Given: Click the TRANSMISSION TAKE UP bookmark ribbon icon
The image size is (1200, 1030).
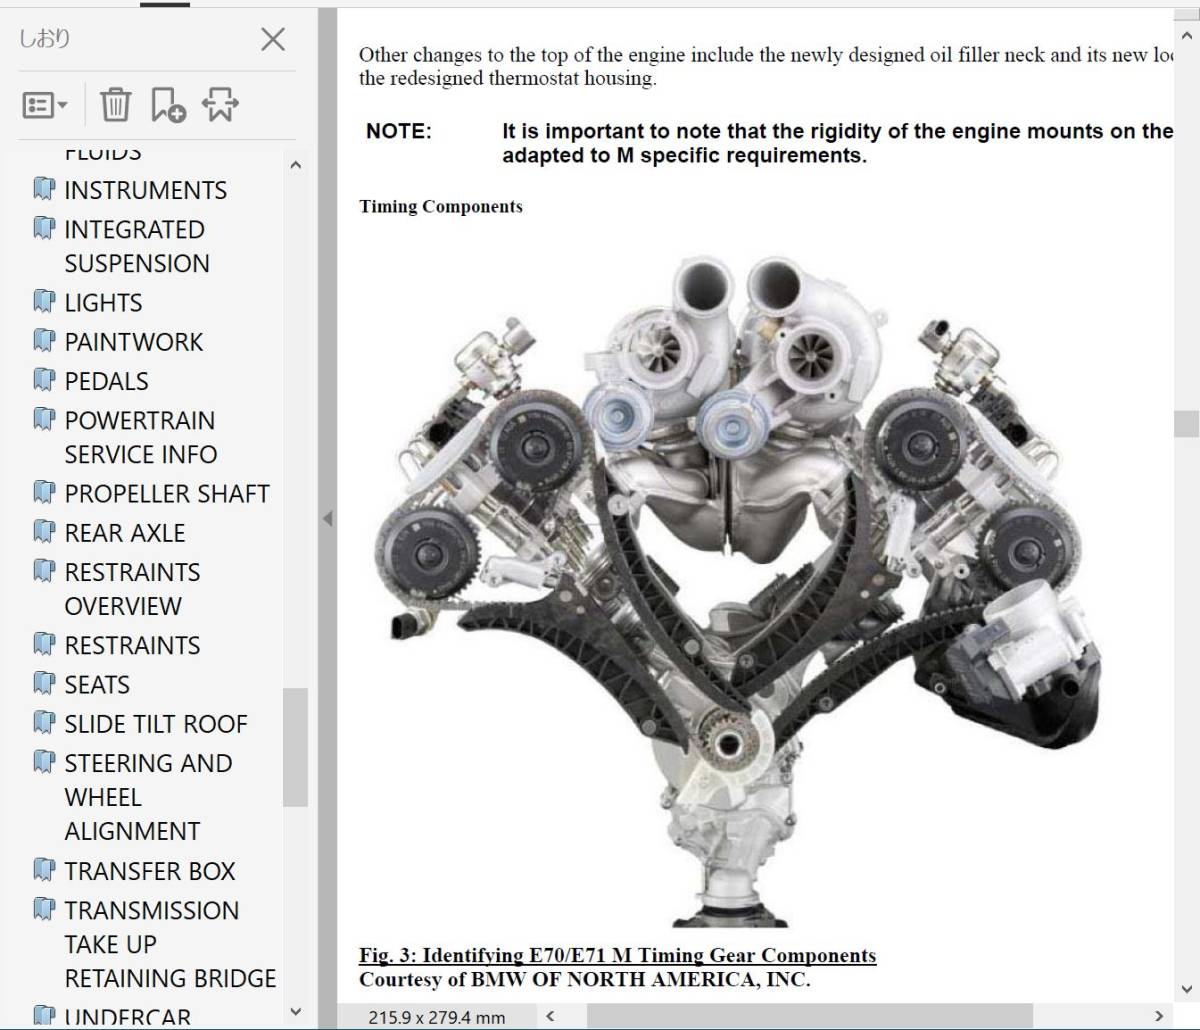Looking at the screenshot, I should 44,910.
